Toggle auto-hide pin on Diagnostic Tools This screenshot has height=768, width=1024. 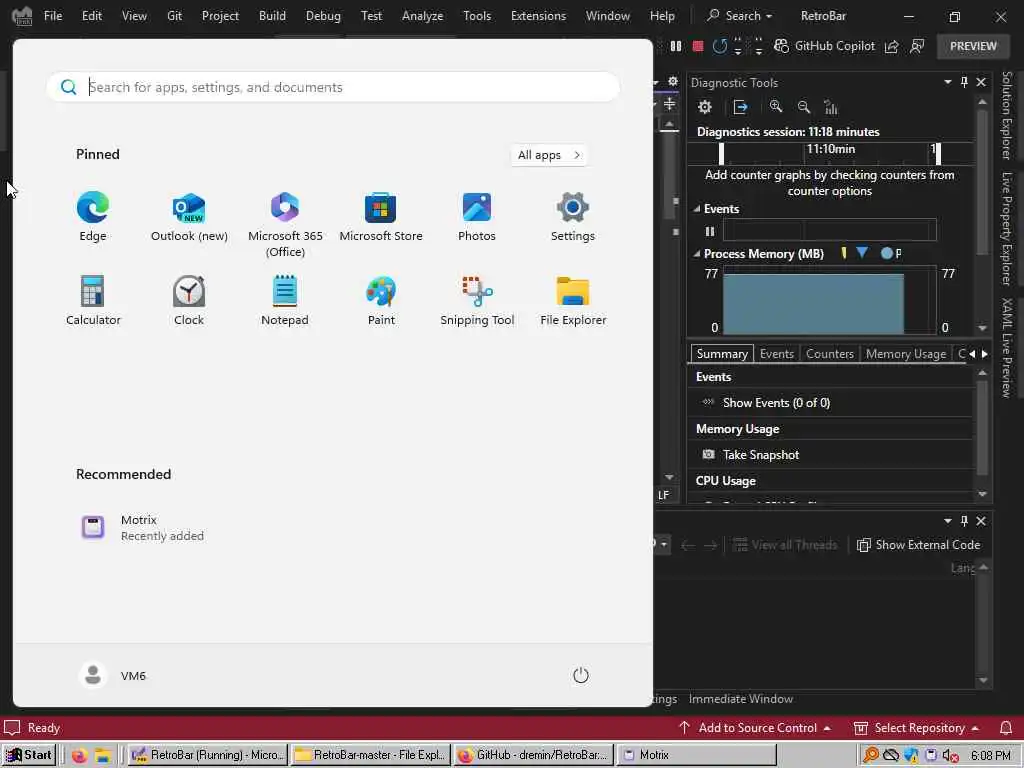[x=964, y=82]
